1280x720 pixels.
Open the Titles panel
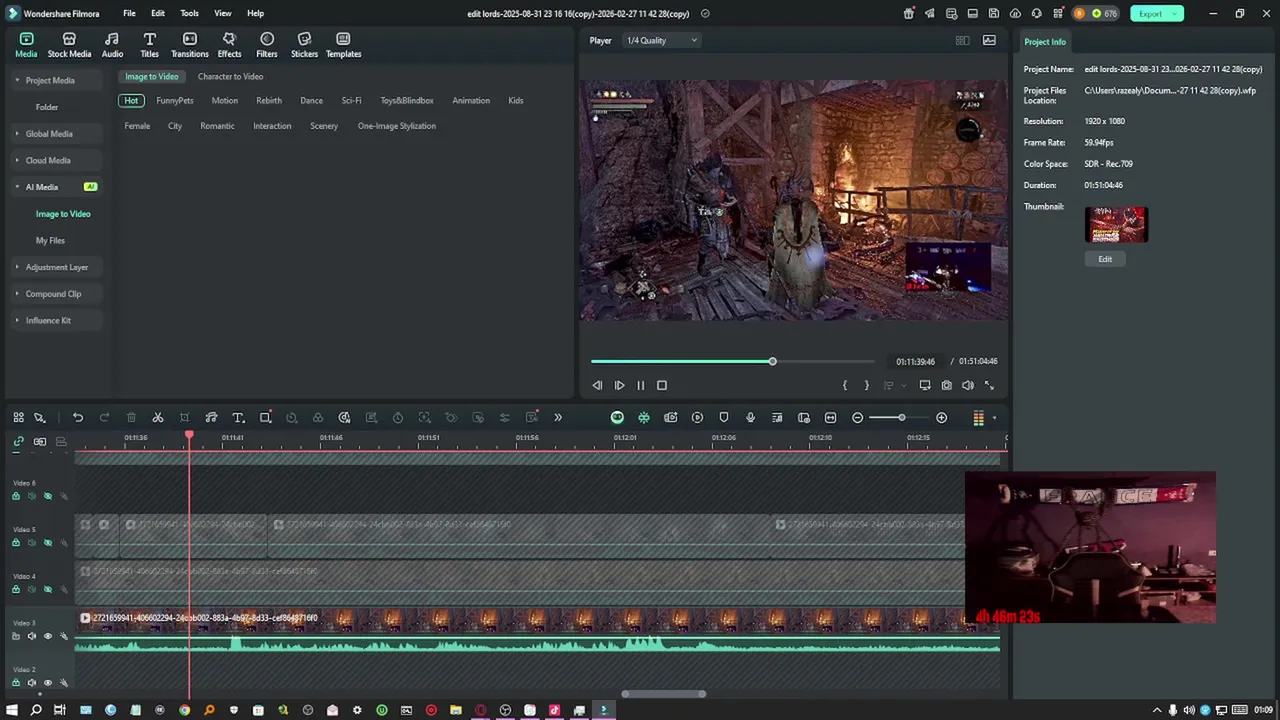(149, 45)
